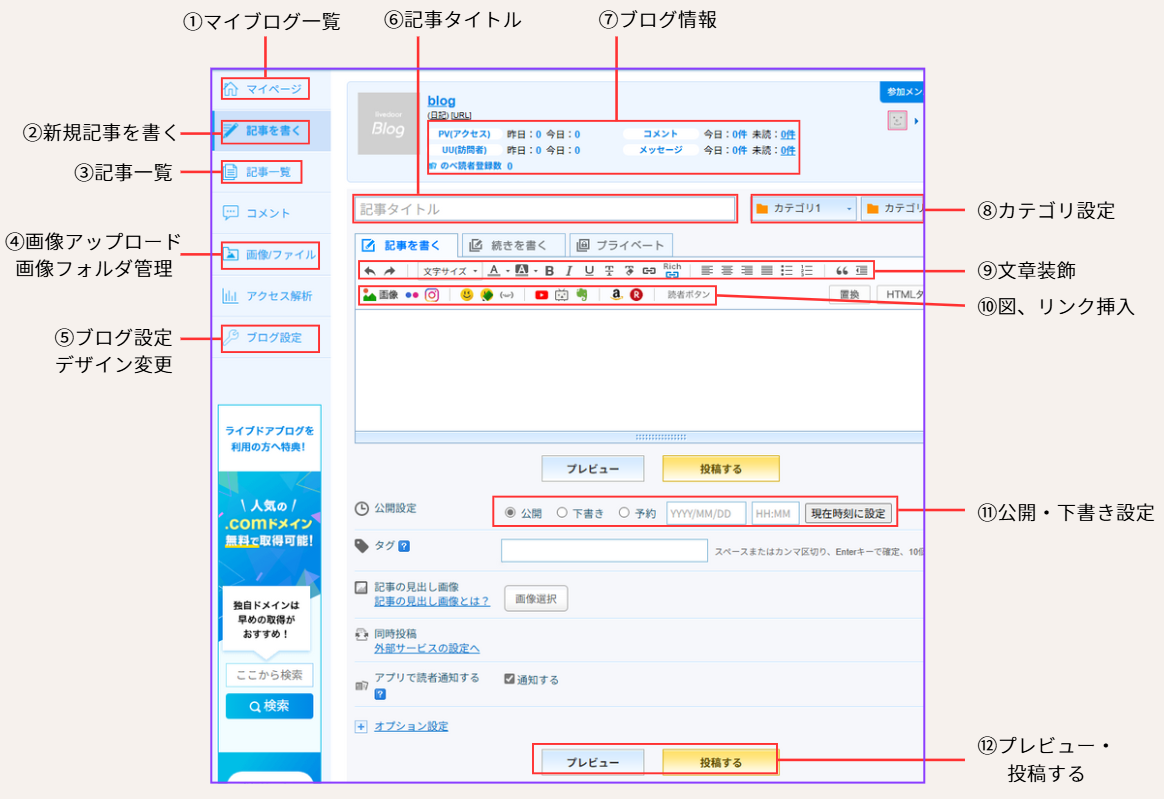The image size is (1164, 799).
Task: Insert a YouTube video
Action: 541,295
